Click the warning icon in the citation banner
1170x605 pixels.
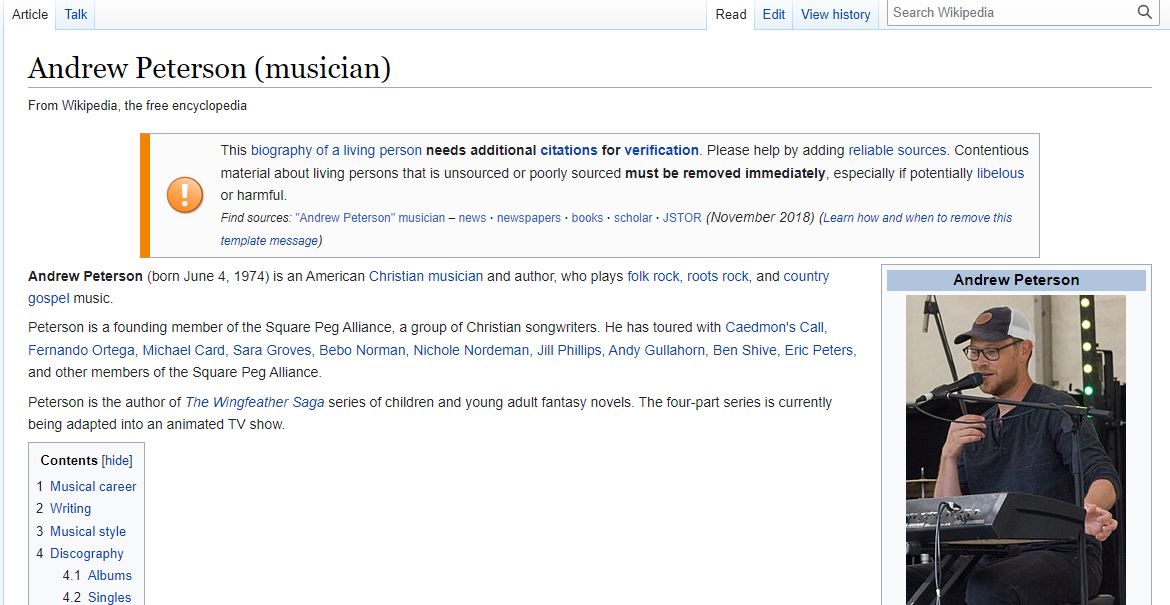(184, 196)
